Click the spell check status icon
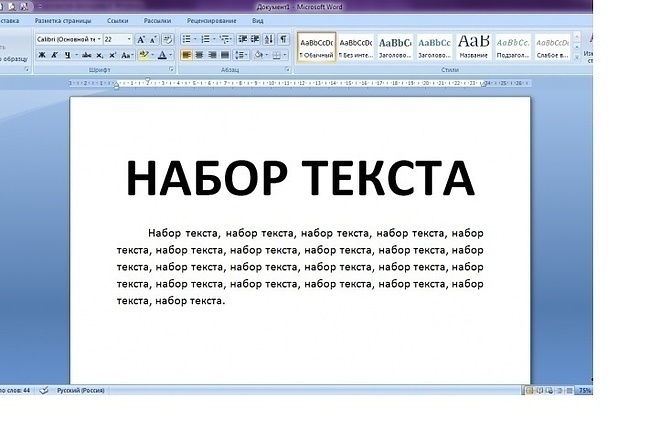This screenshot has width=660, height=440. [44, 390]
